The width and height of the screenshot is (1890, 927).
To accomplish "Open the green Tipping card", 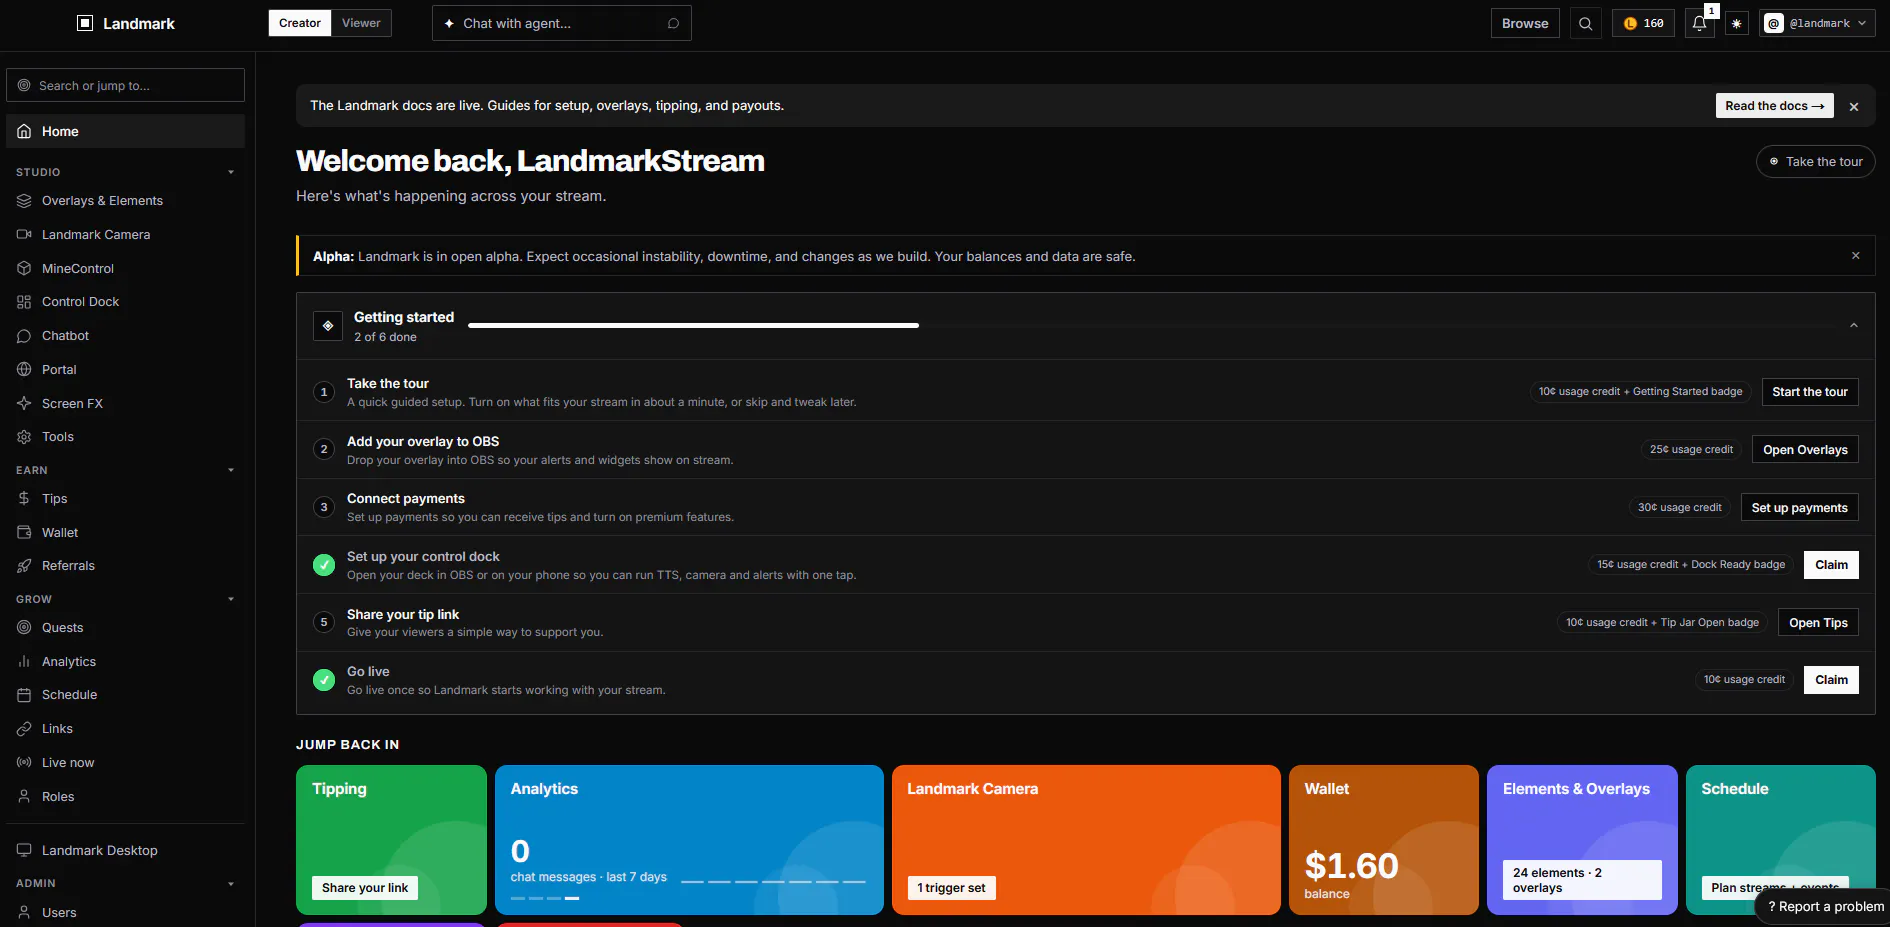I will tap(391, 840).
